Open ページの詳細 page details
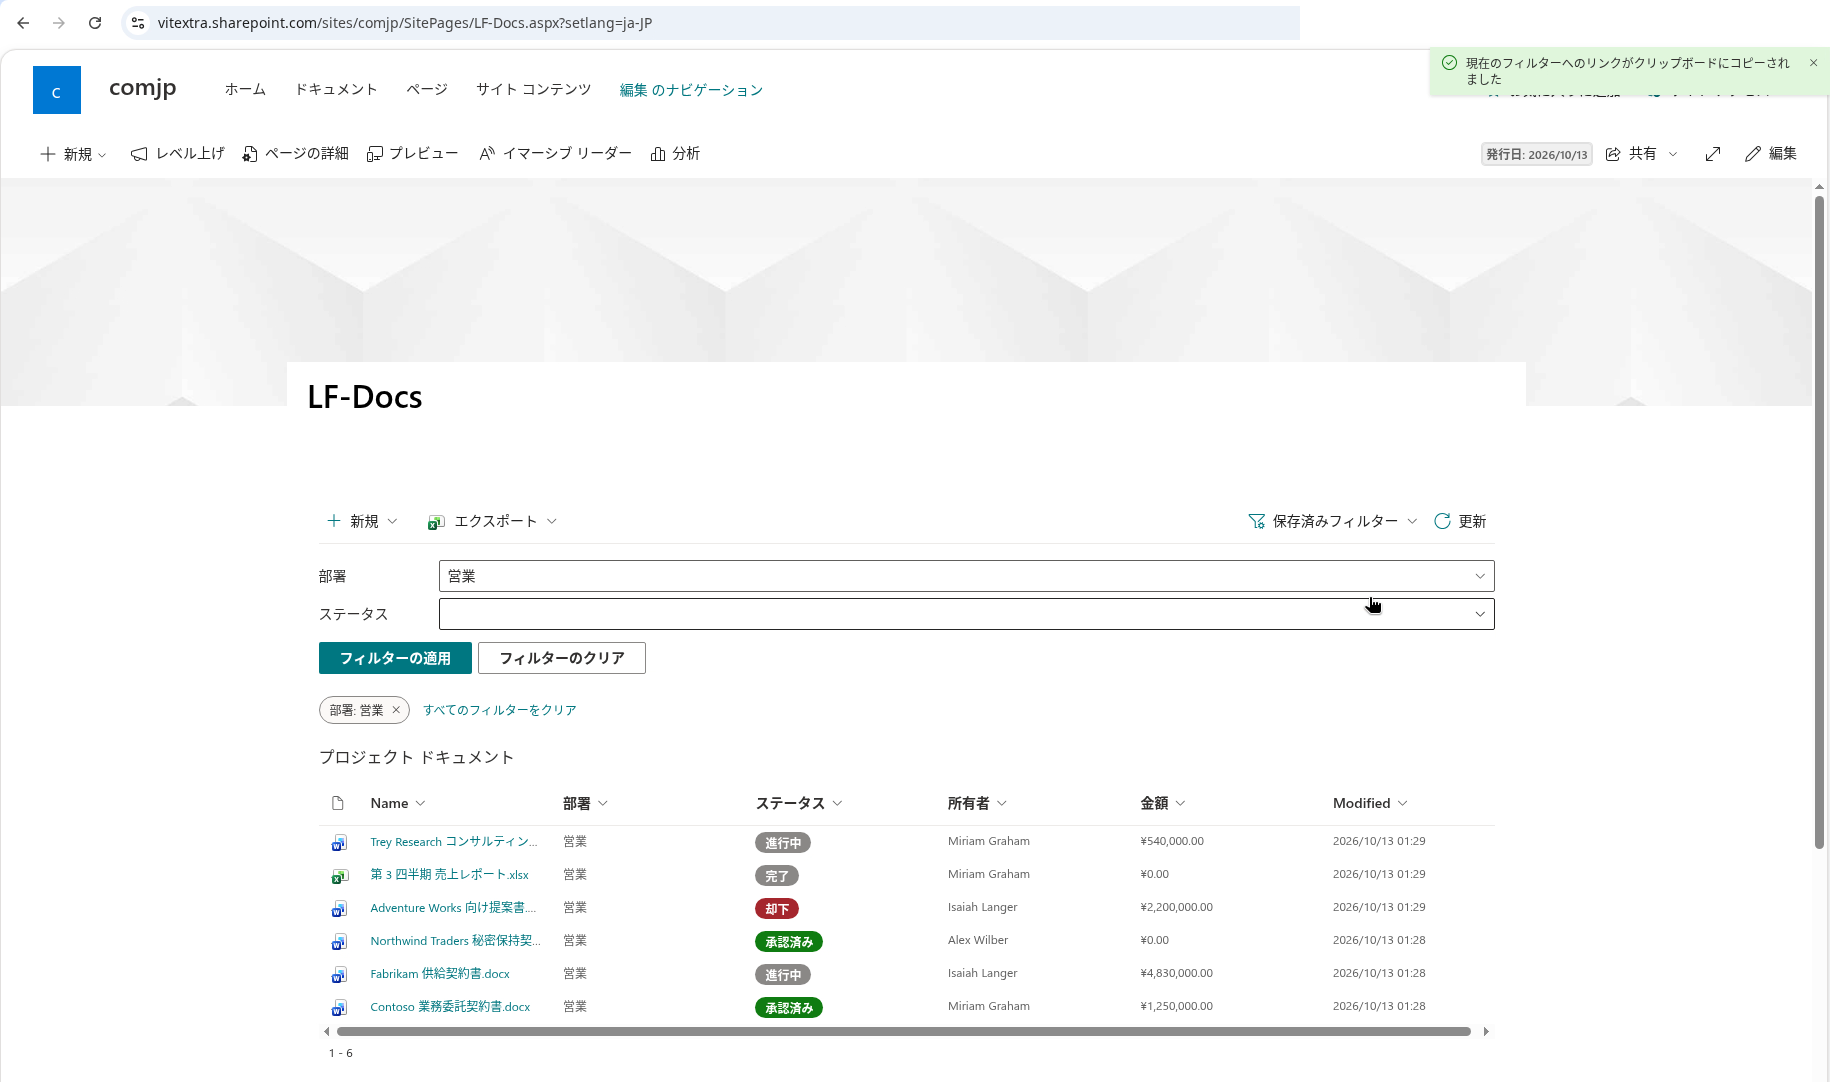This screenshot has height=1082, width=1830. [x=295, y=154]
